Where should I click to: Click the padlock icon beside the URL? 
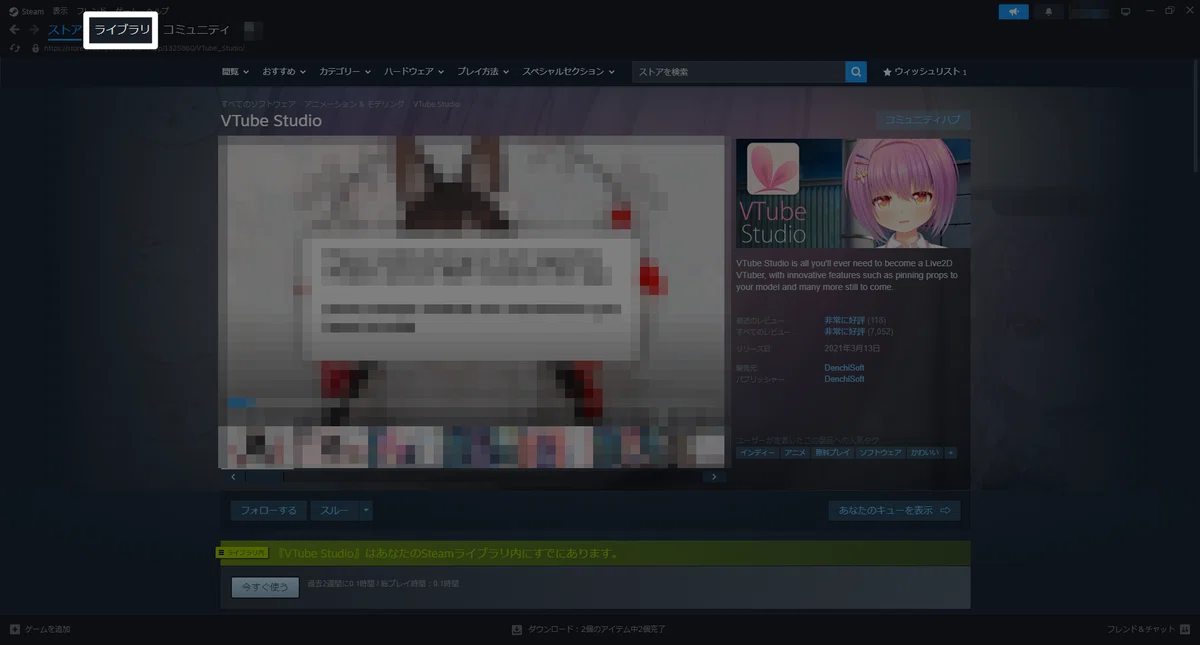(35, 47)
